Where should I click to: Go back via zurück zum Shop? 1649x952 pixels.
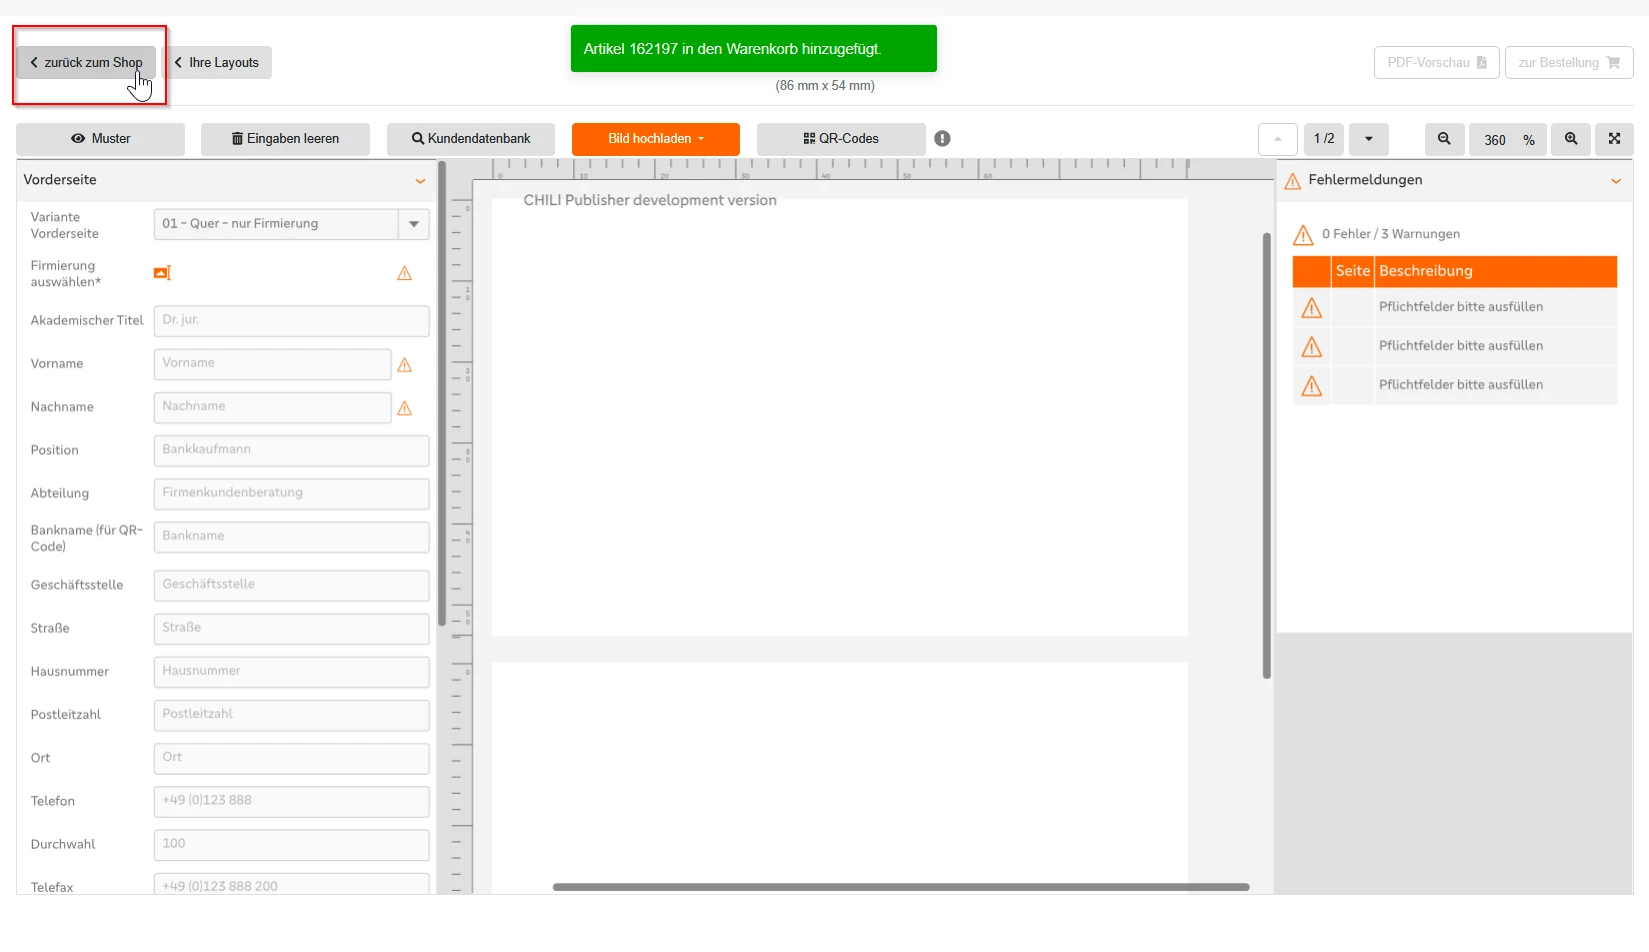click(86, 62)
